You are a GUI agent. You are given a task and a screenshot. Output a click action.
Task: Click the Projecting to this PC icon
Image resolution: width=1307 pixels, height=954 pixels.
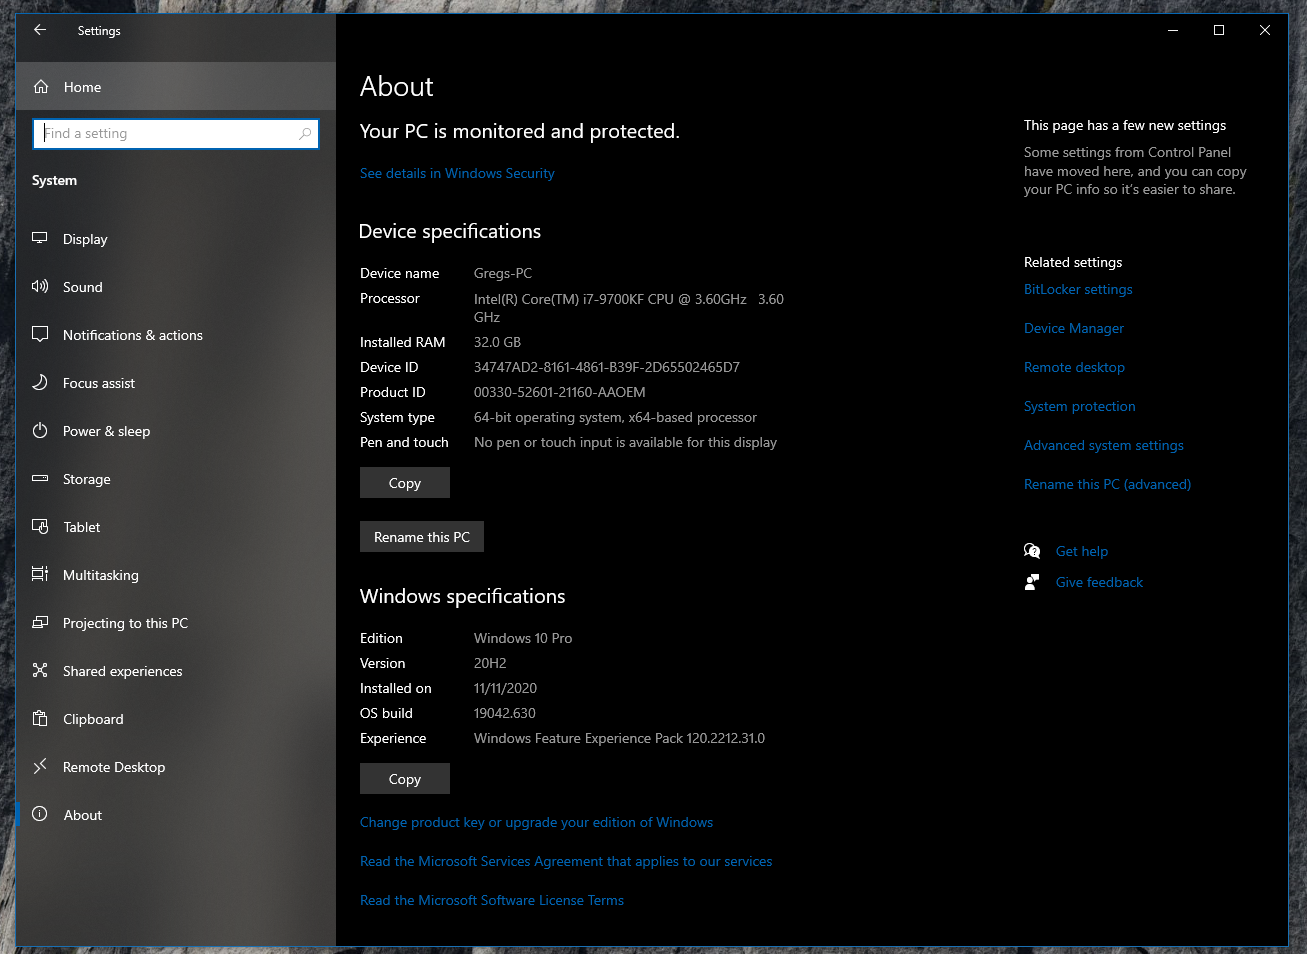(x=40, y=622)
